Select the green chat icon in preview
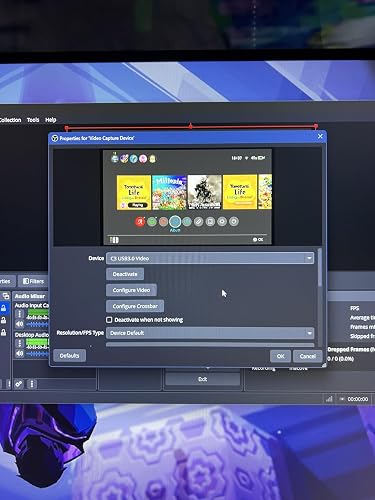 (152, 221)
